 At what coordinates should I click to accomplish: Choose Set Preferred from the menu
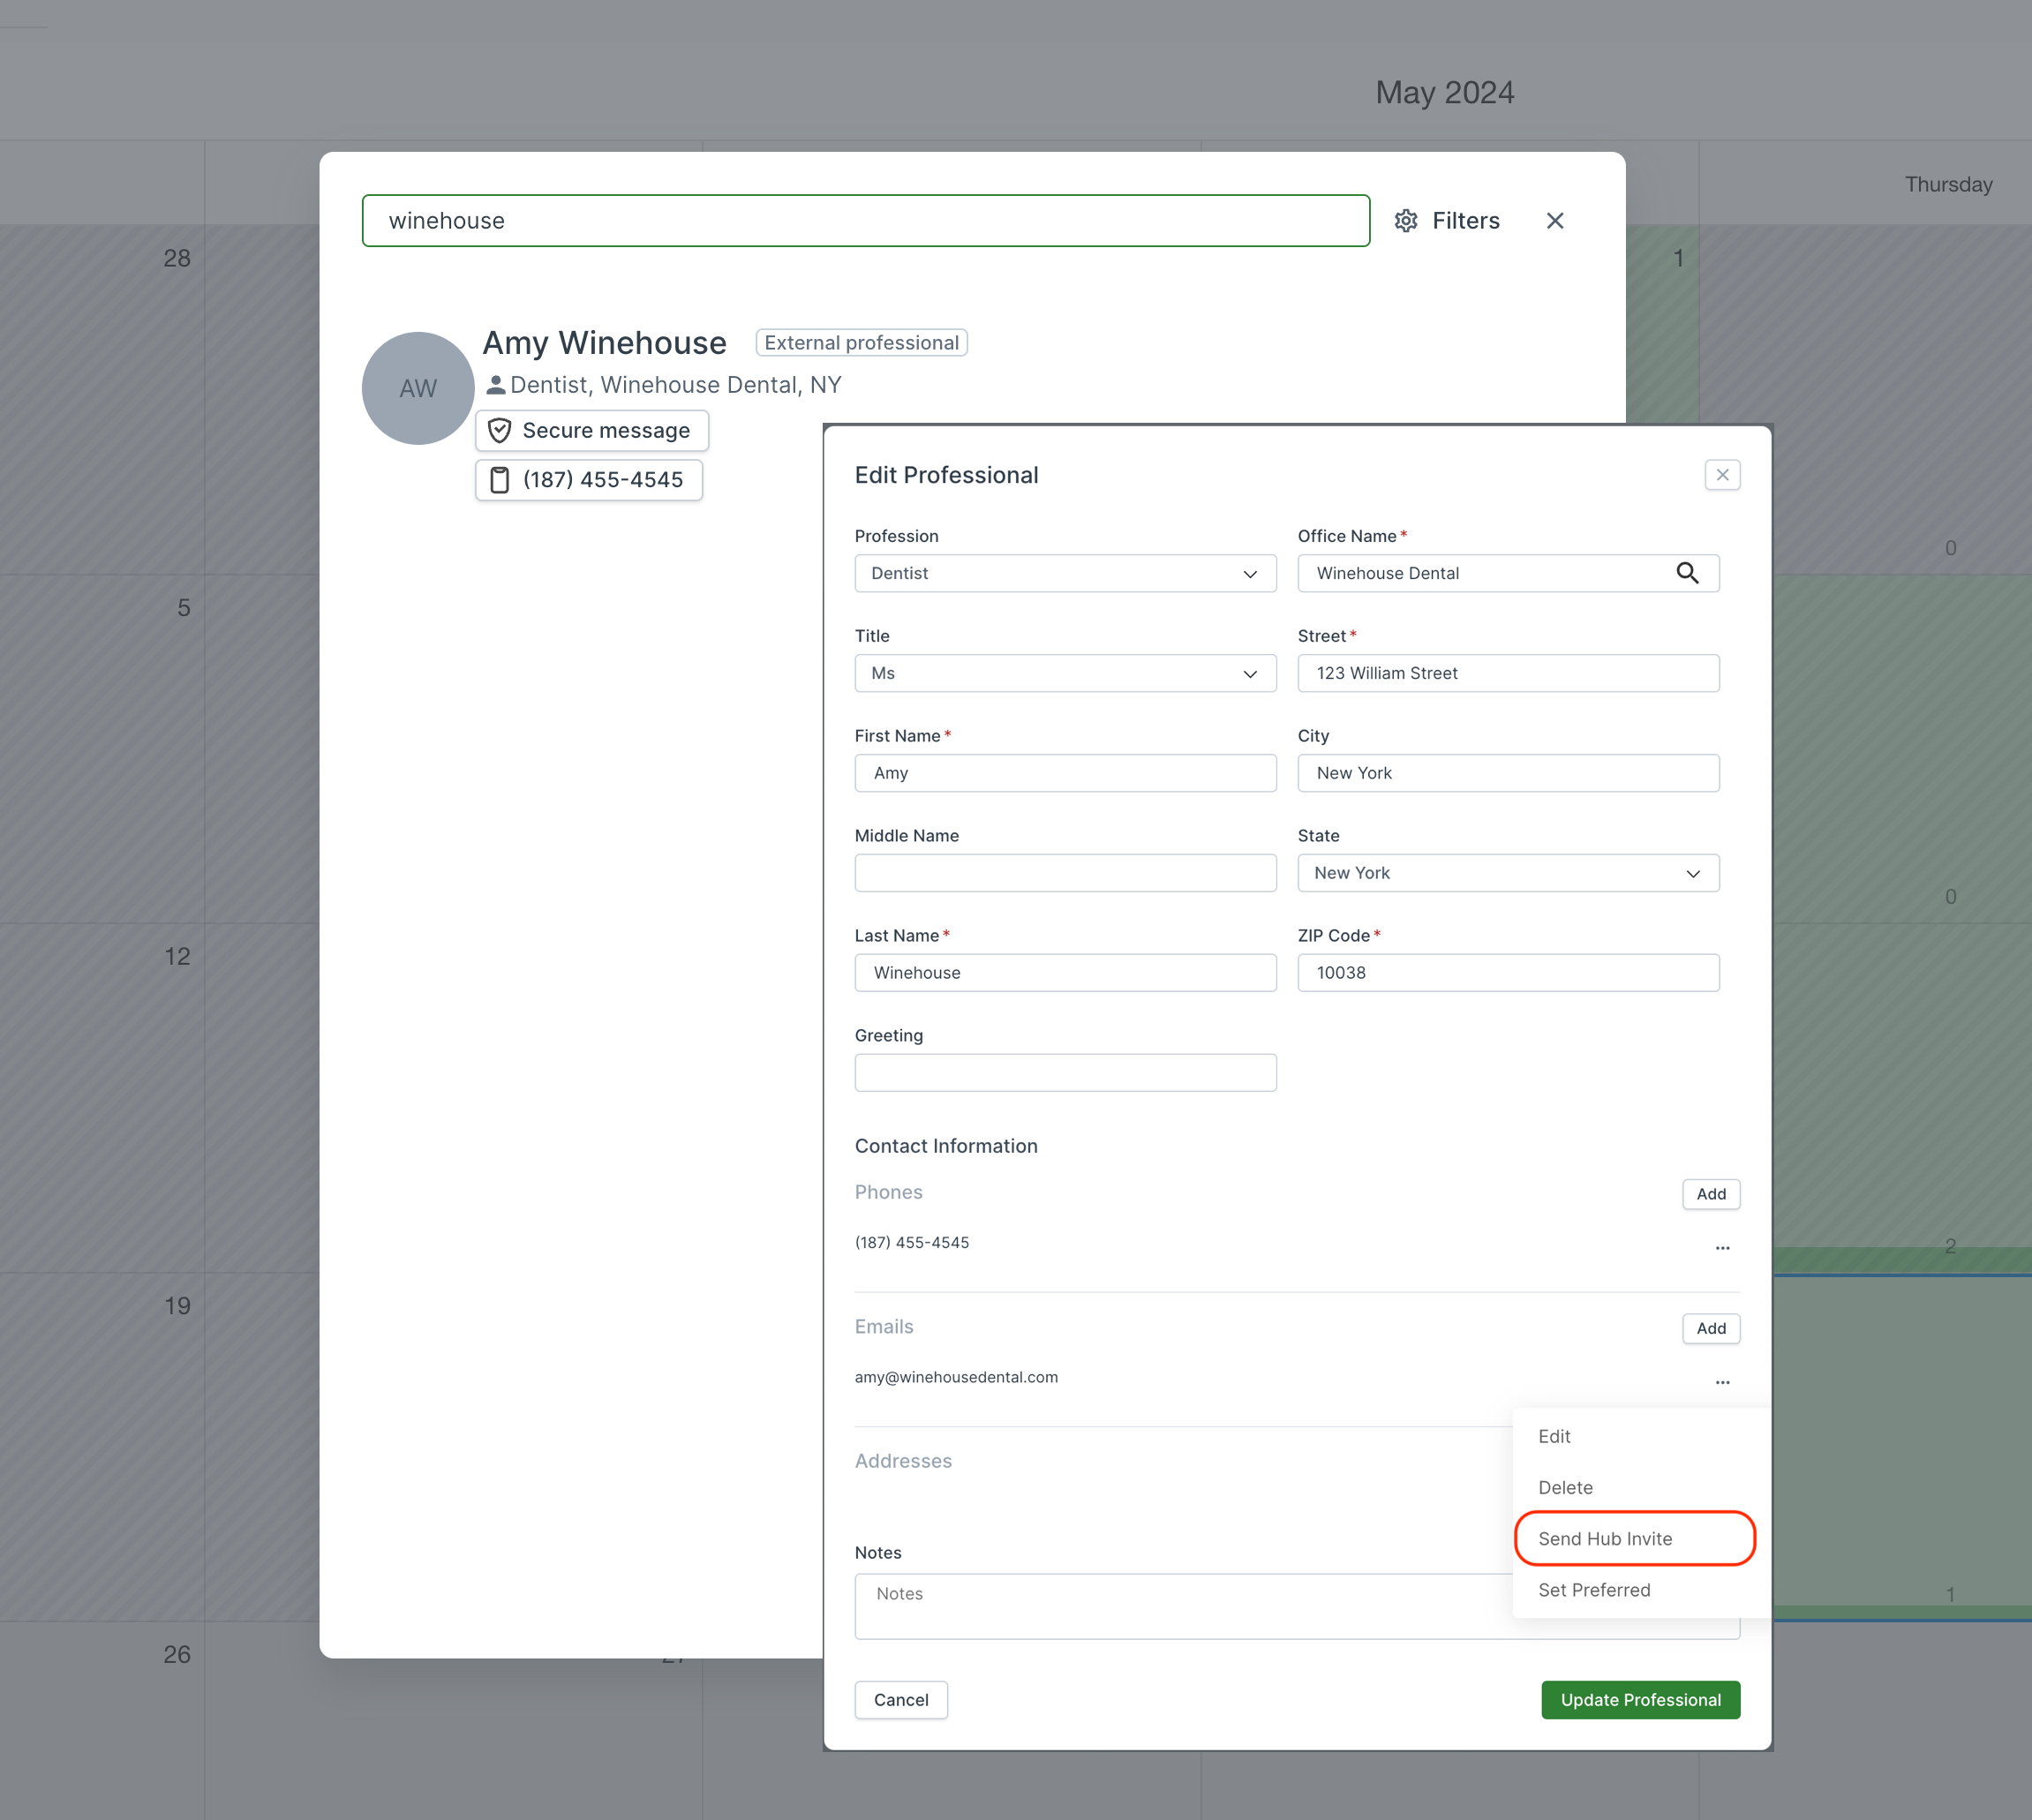[1594, 1590]
